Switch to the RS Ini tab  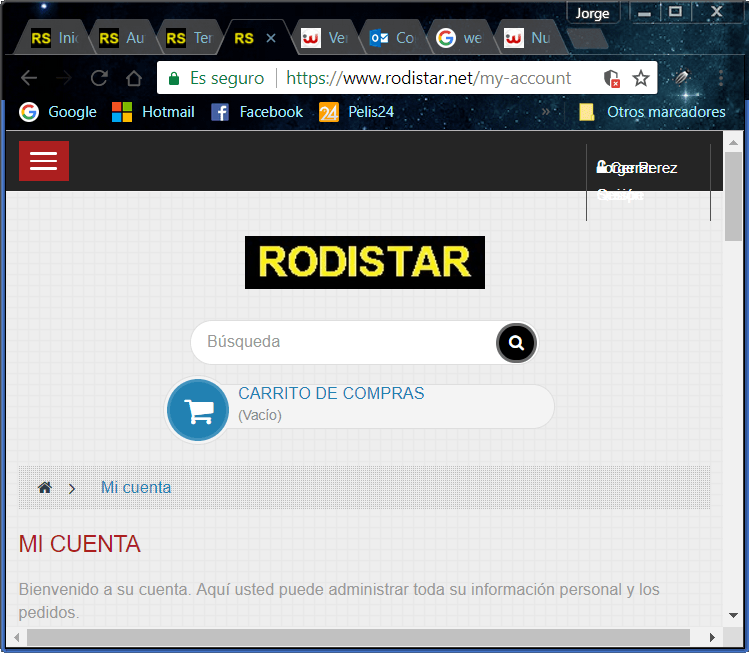(x=54, y=38)
